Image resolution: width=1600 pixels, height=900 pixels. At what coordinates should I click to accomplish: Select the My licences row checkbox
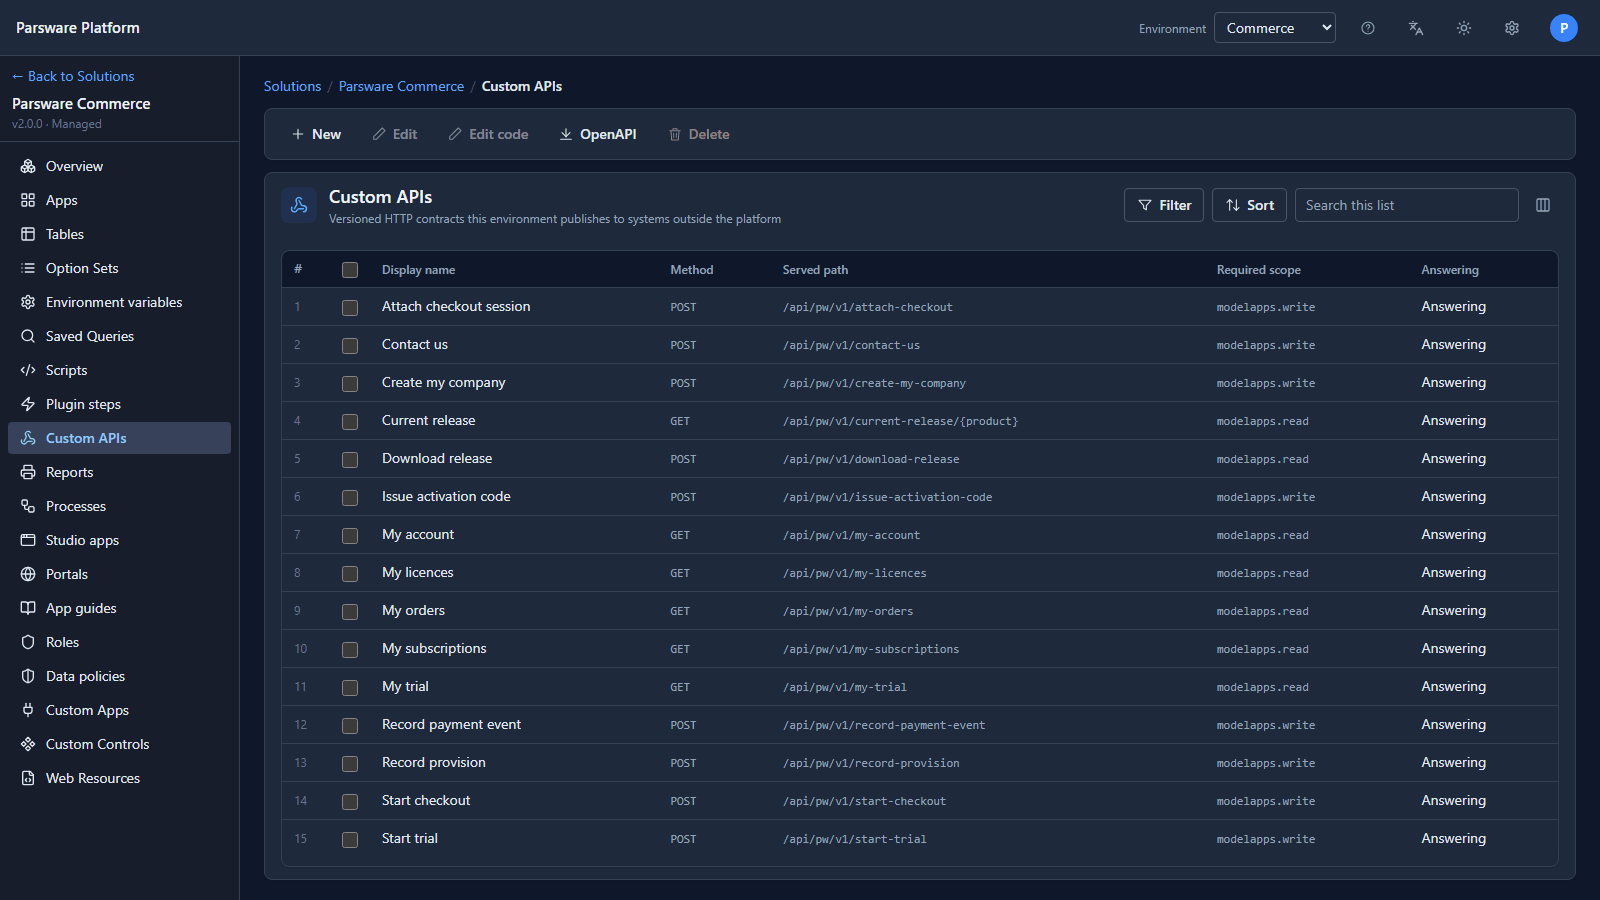point(350,574)
